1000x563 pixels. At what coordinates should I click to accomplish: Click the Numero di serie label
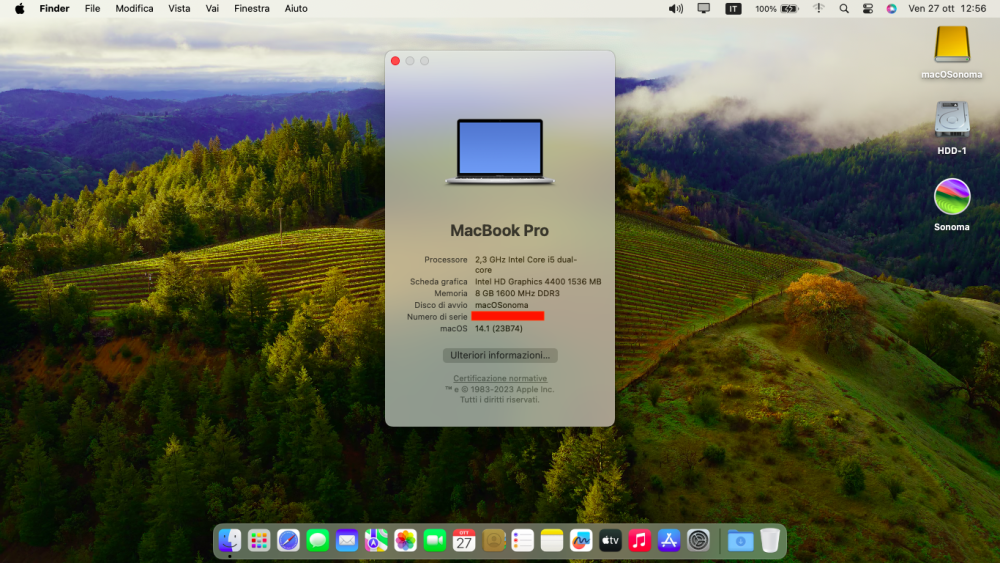pyautogui.click(x=437, y=317)
